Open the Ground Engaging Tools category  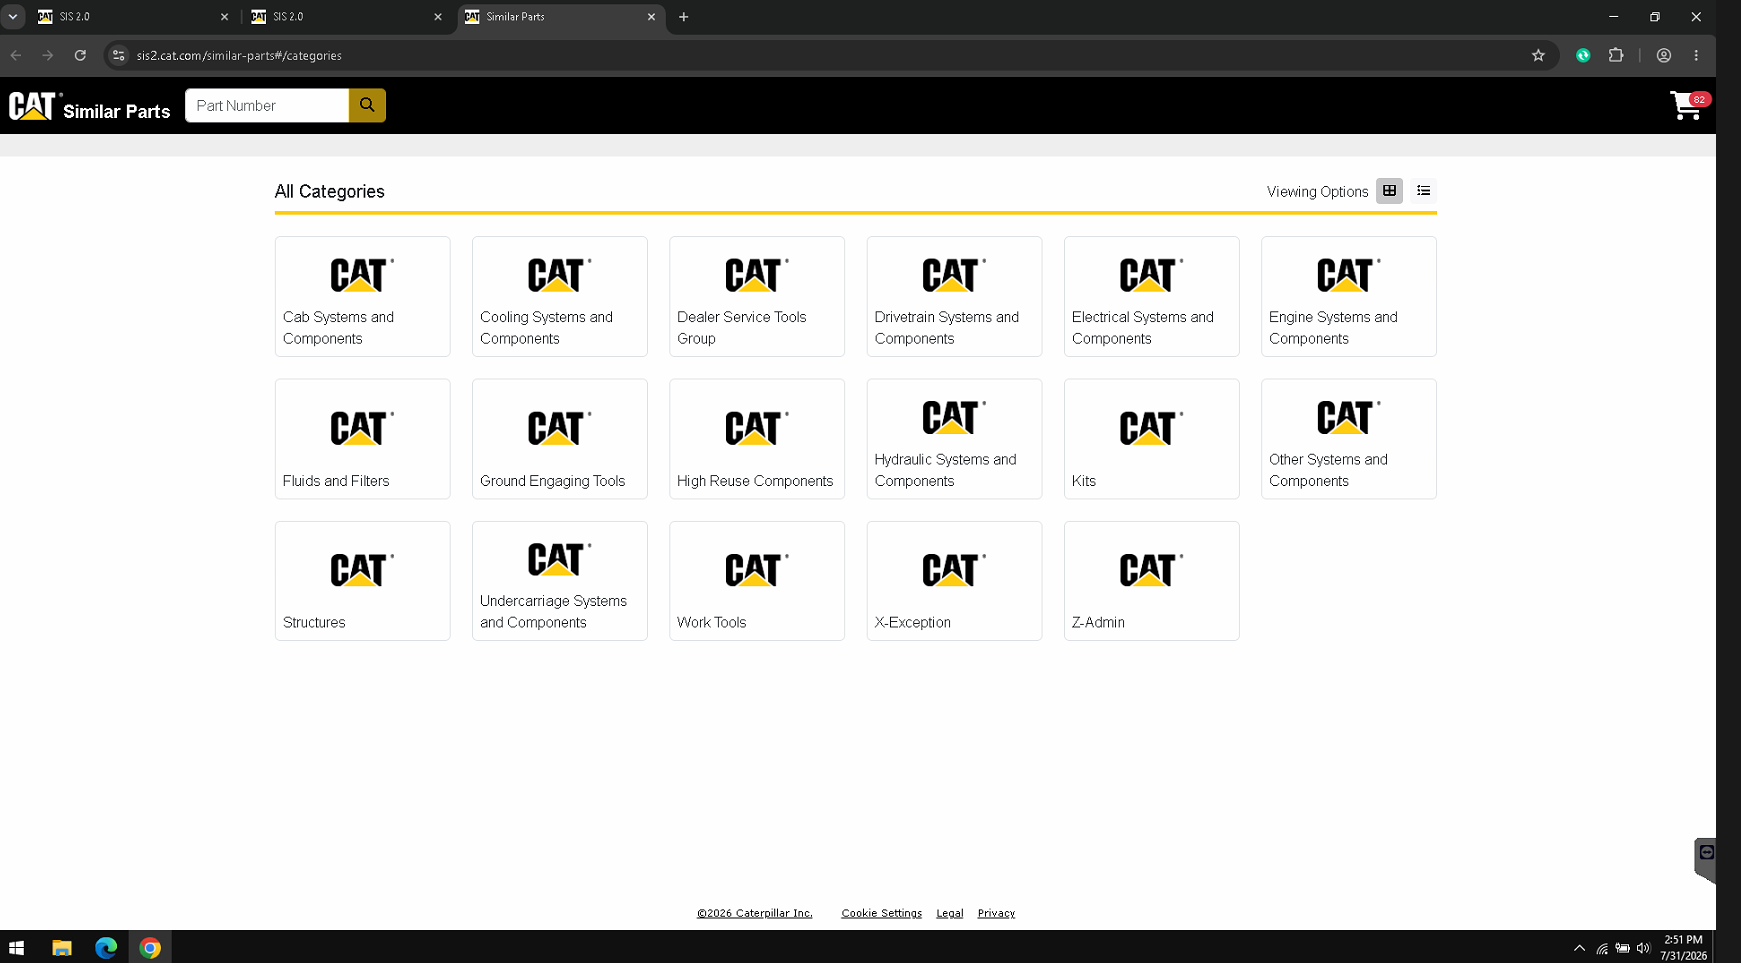[559, 438]
